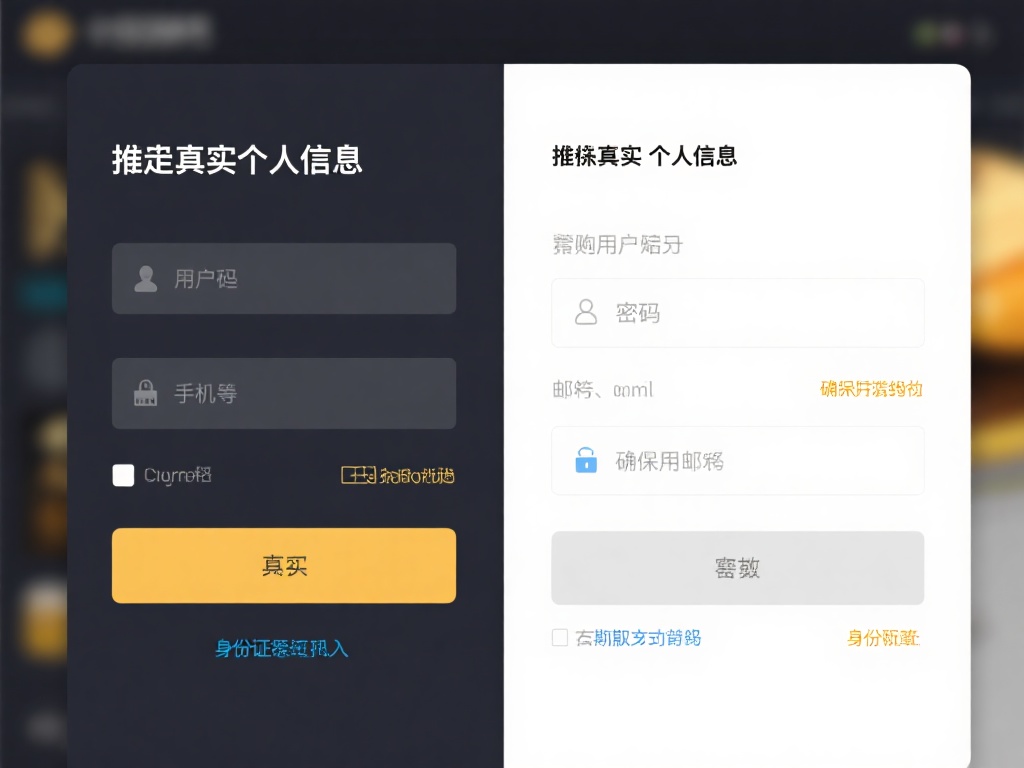Click the person icon inside the 密码 field
This screenshot has height=768, width=1024.
coord(584,312)
